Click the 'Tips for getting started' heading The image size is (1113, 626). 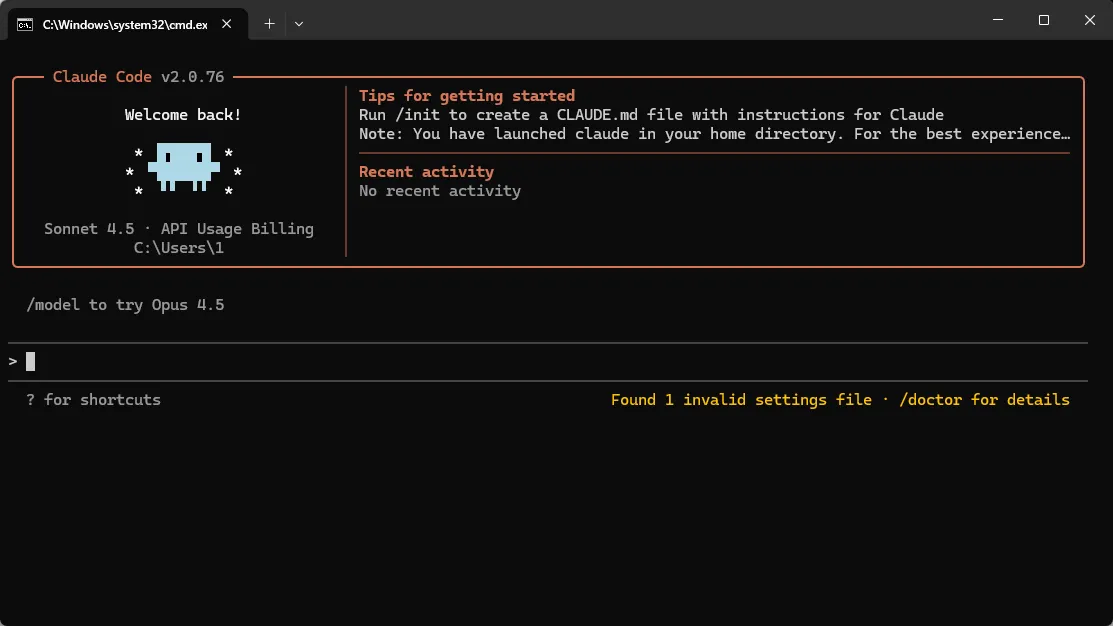(466, 96)
